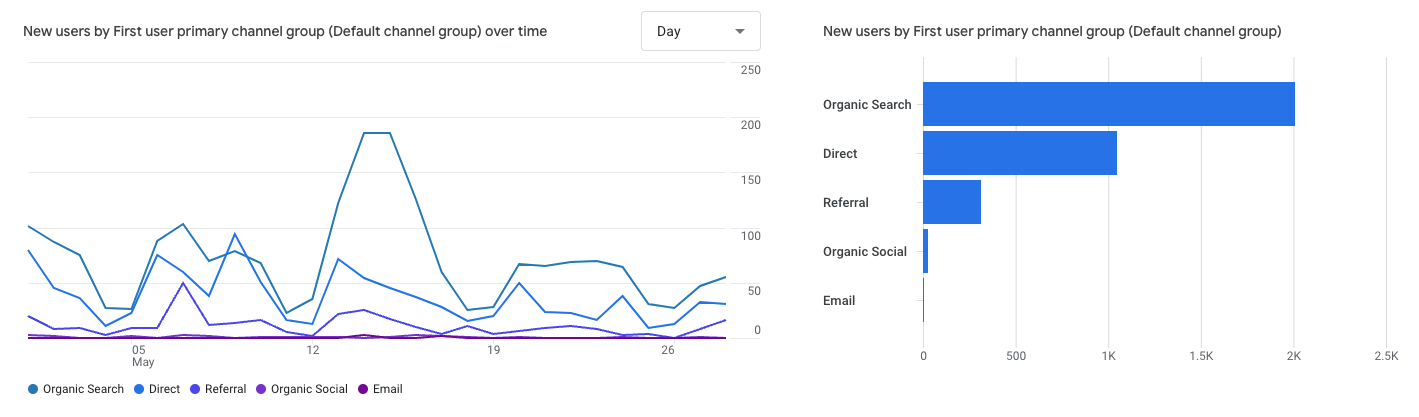Click the 26 date tick on axis
The width and height of the screenshot is (1419, 417).
pyautogui.click(x=668, y=351)
